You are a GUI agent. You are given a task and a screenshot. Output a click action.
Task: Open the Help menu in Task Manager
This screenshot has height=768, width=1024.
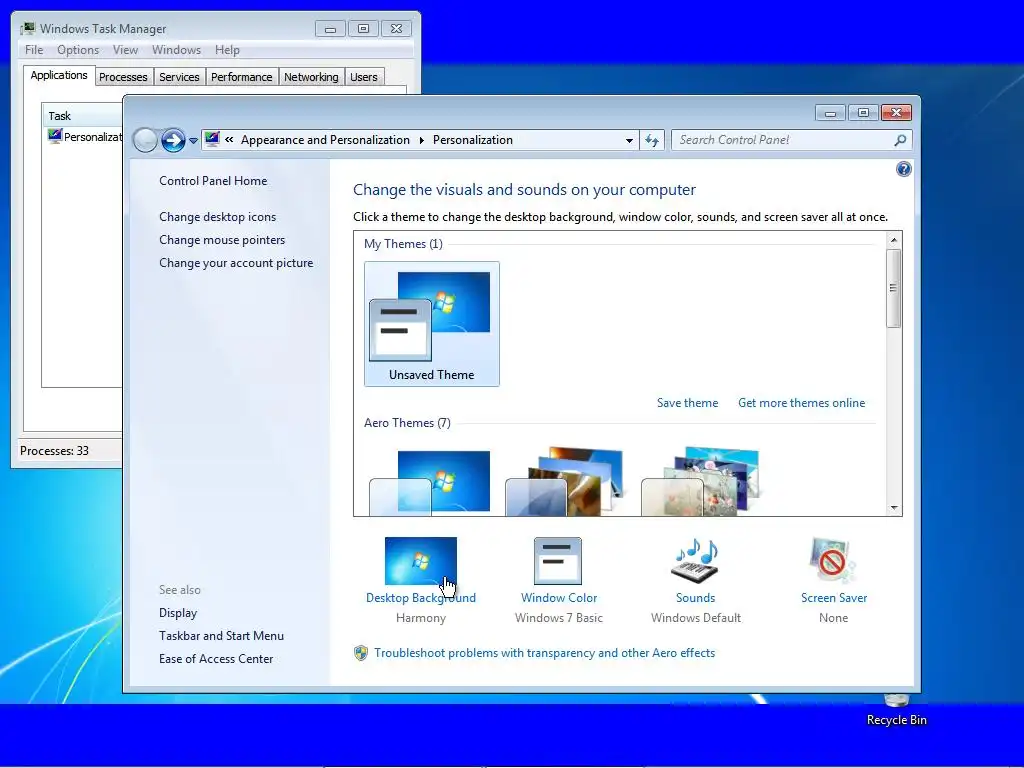[227, 50]
